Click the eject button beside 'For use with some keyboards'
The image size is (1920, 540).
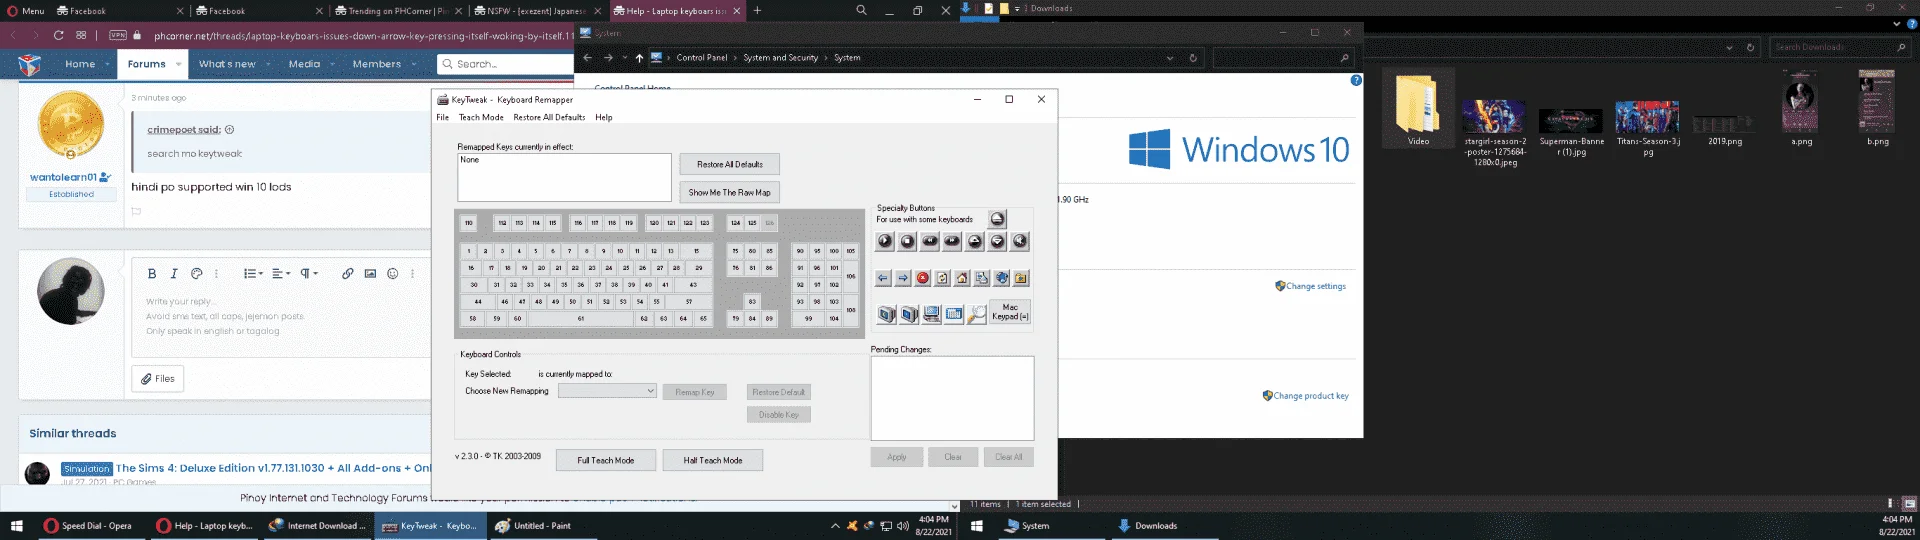(x=997, y=219)
